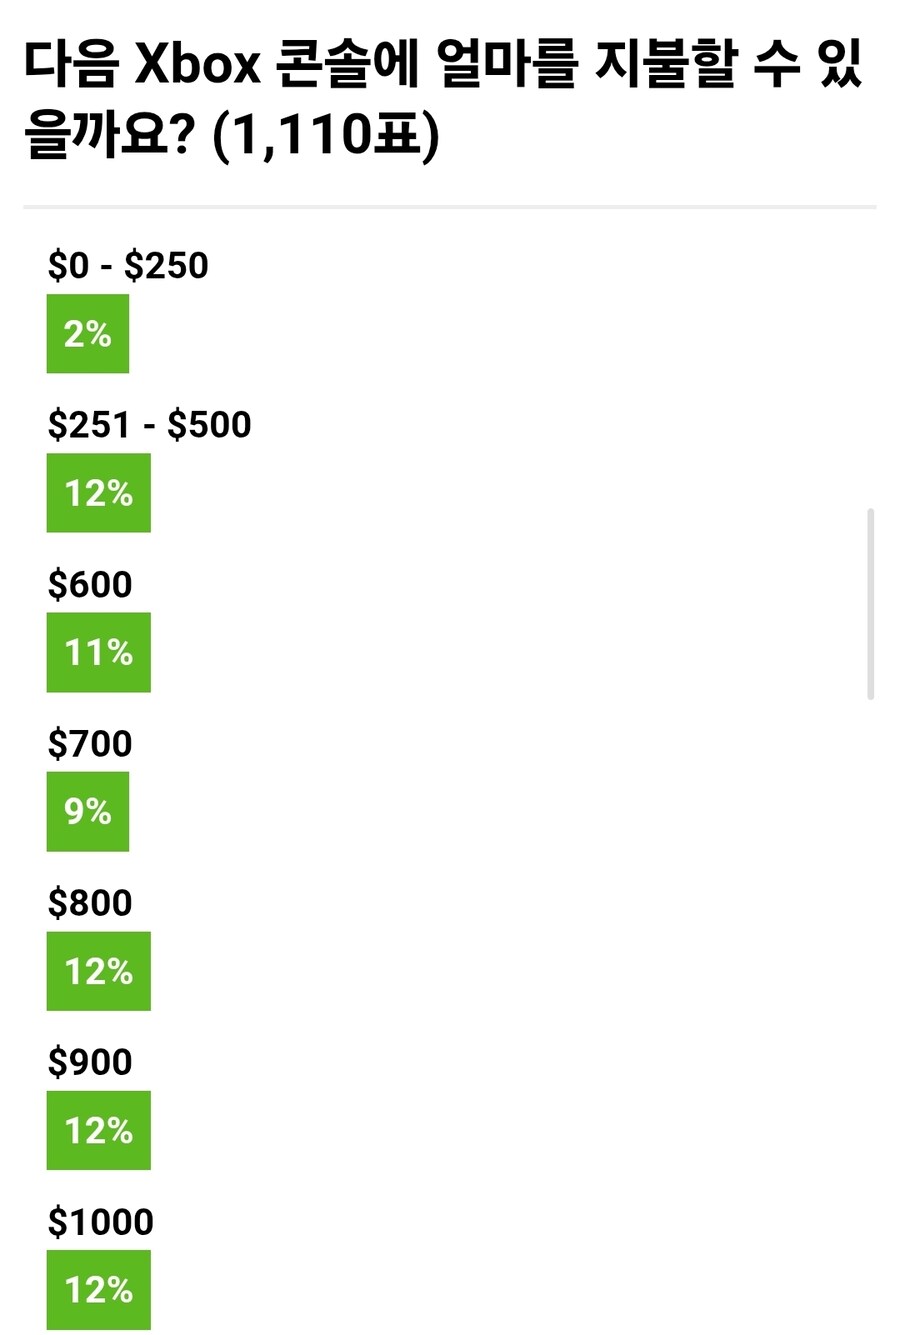Click the 1,110표 vote count
Viewport: 900px width, 1335px height.
pos(326,134)
